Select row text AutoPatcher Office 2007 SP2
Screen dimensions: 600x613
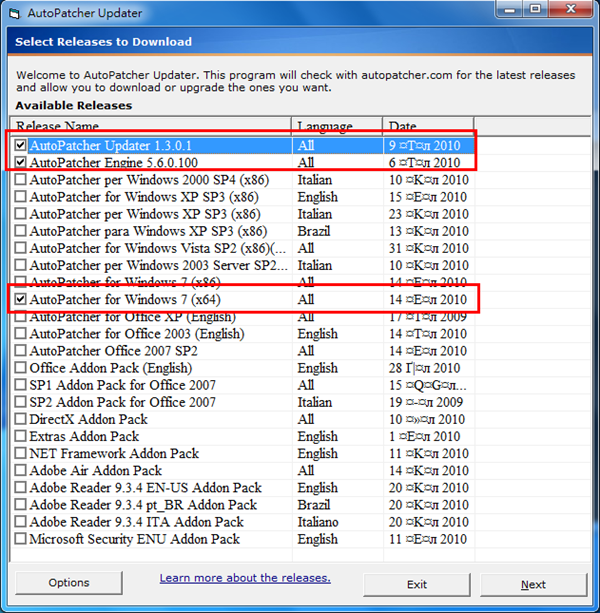pos(113,351)
